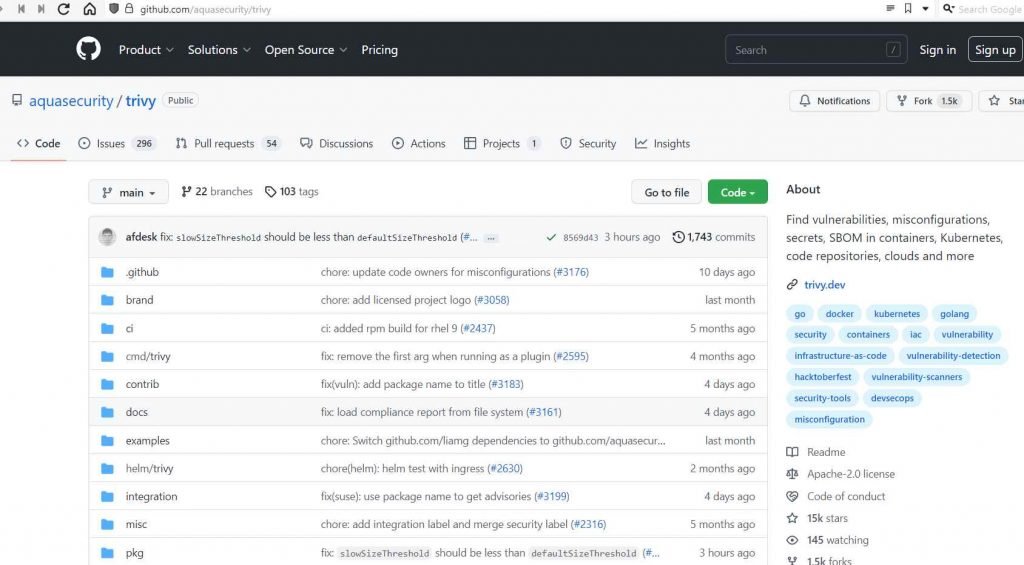Expand the green Code download dropdown

tap(737, 192)
